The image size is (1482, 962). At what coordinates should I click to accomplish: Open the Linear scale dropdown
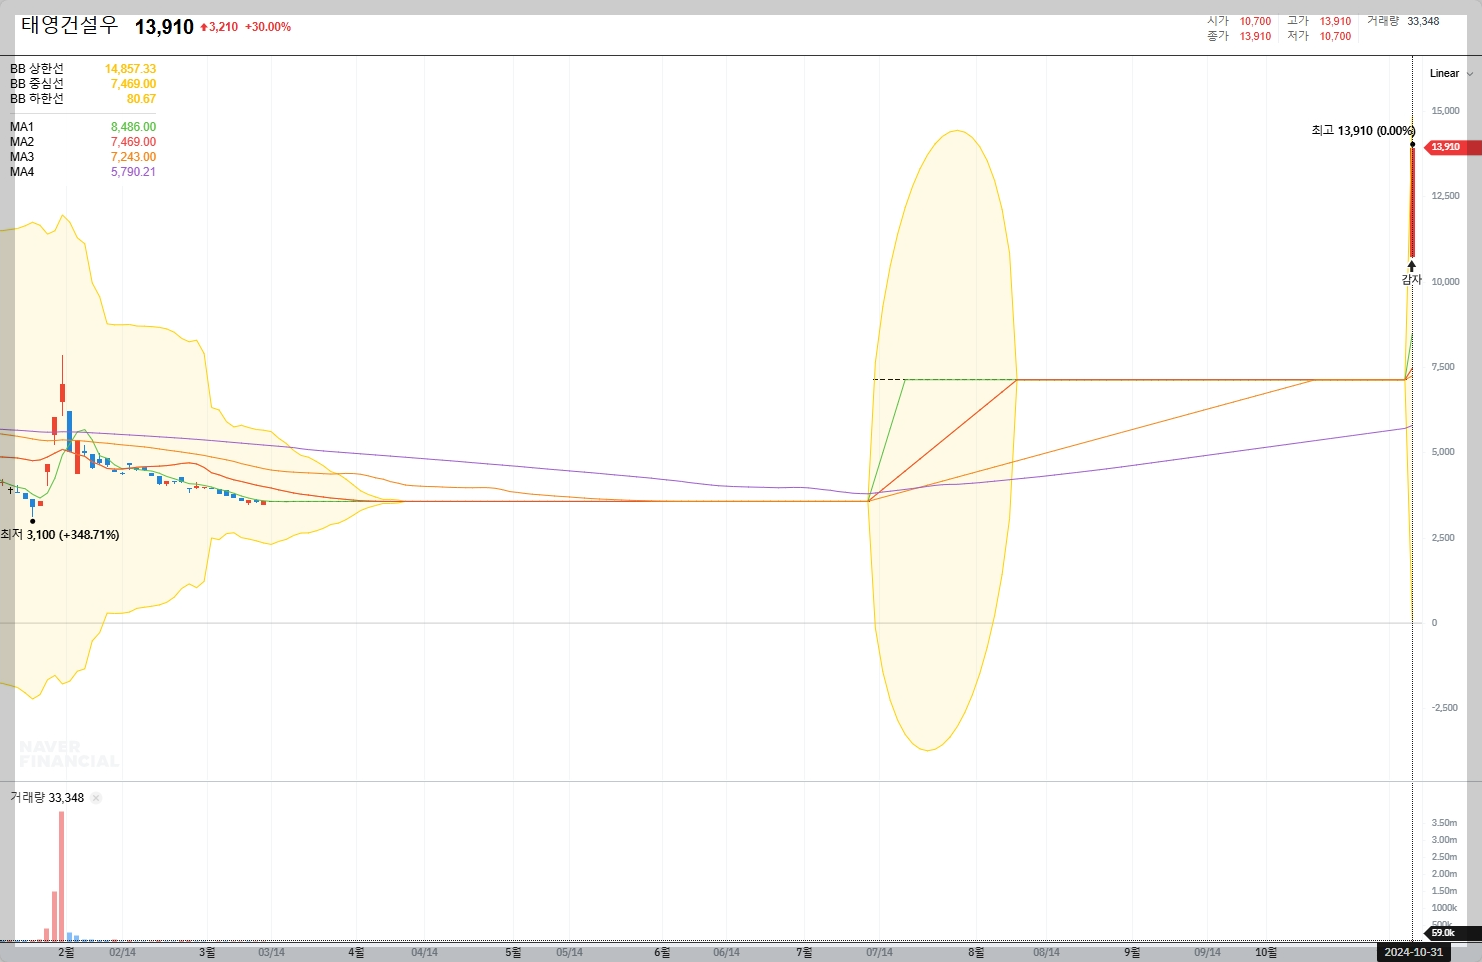(x=1450, y=73)
